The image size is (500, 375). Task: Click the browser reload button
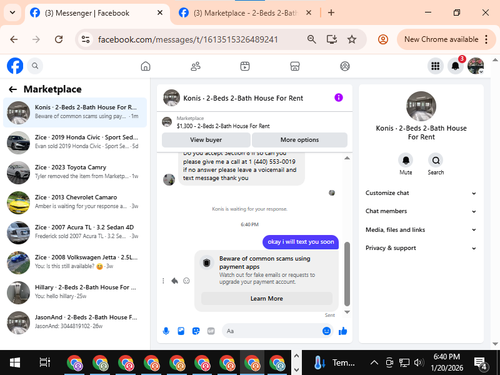pyautogui.click(x=59, y=40)
